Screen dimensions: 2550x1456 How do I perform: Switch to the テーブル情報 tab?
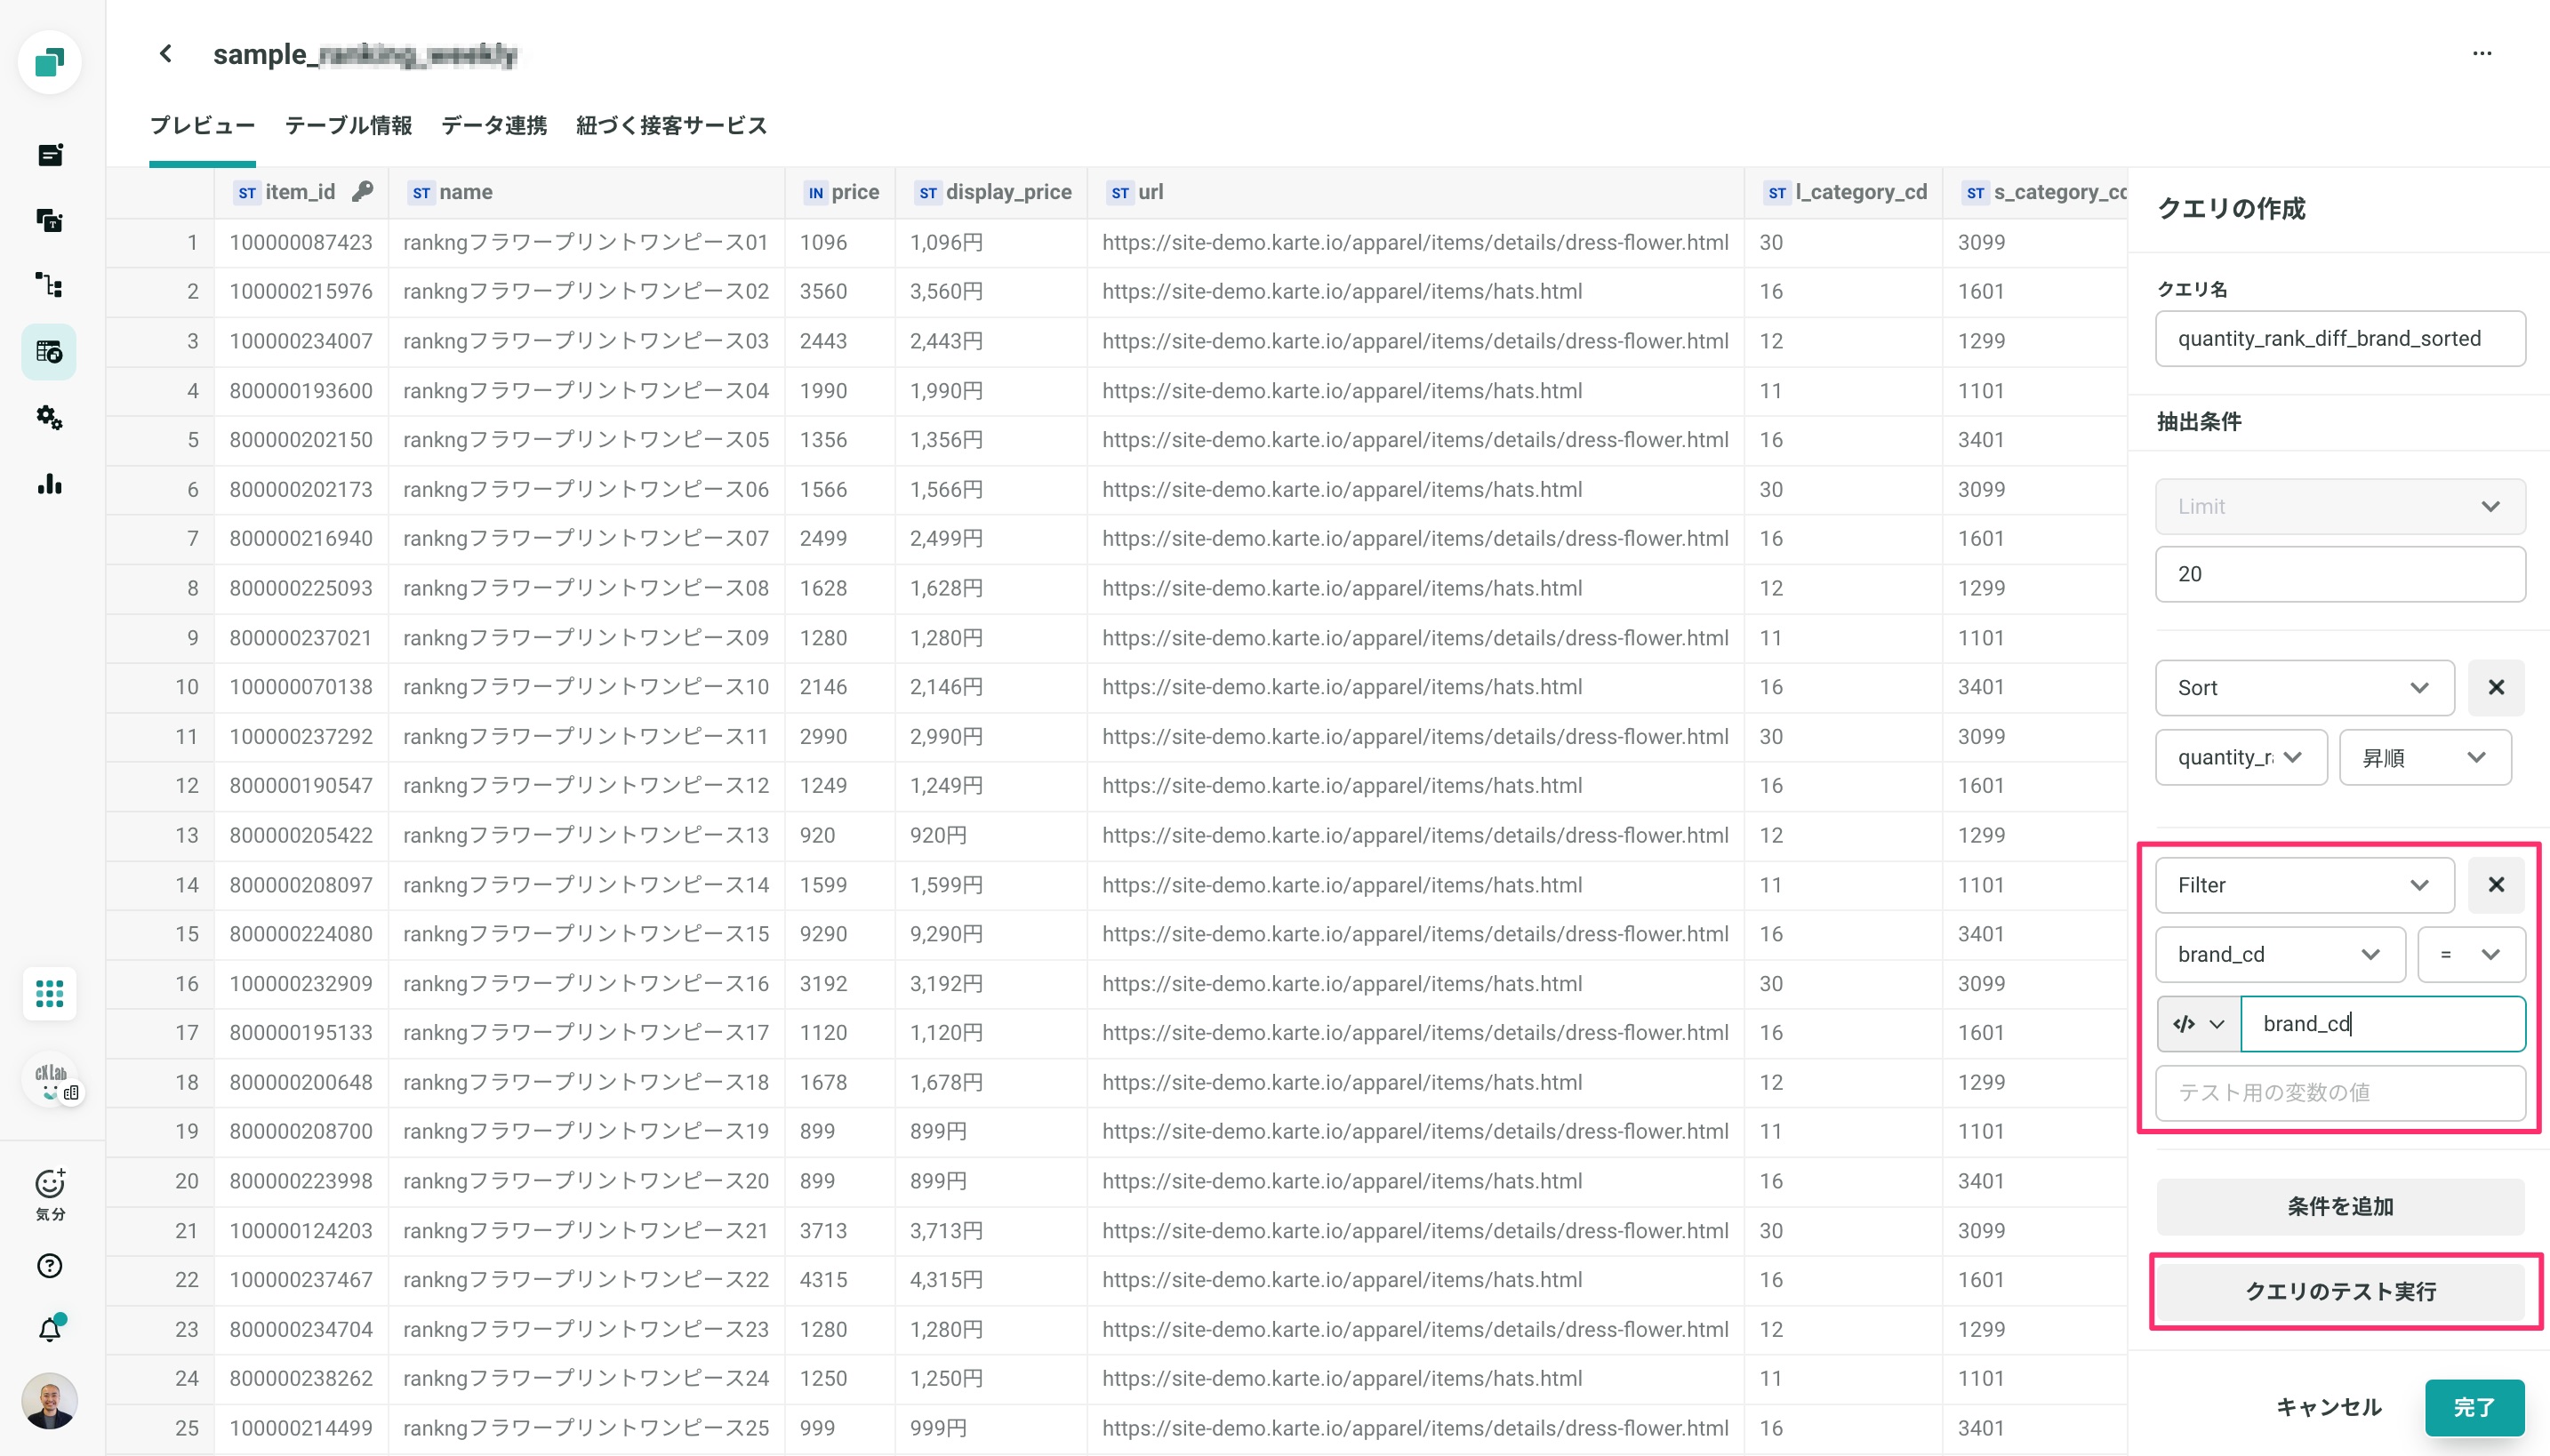[x=348, y=126]
